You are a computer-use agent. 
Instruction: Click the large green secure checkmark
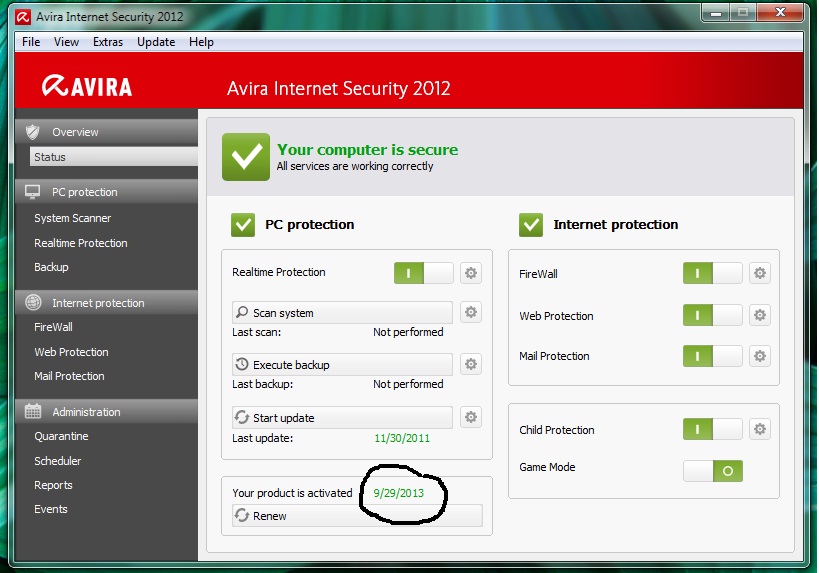click(x=246, y=157)
